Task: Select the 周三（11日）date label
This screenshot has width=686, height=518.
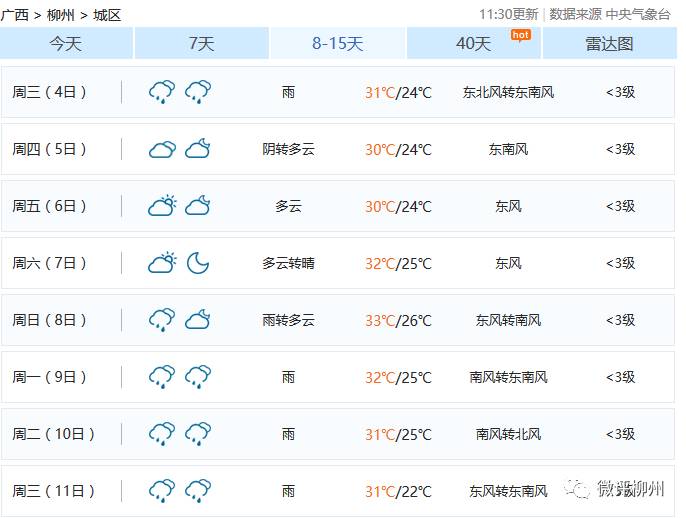Action: tap(53, 491)
